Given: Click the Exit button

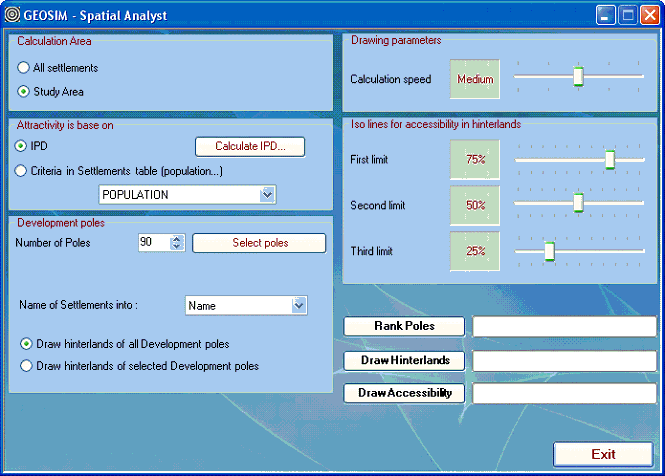Looking at the screenshot, I should 603,454.
